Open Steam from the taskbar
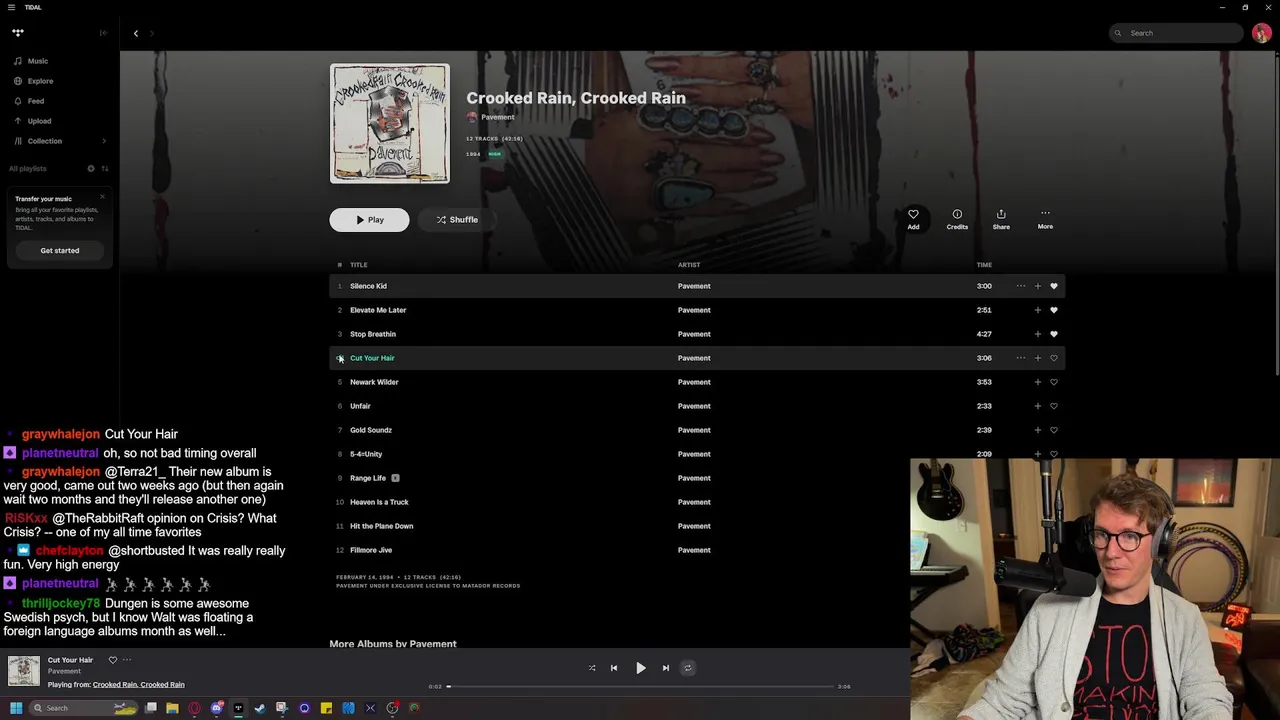 (260, 708)
